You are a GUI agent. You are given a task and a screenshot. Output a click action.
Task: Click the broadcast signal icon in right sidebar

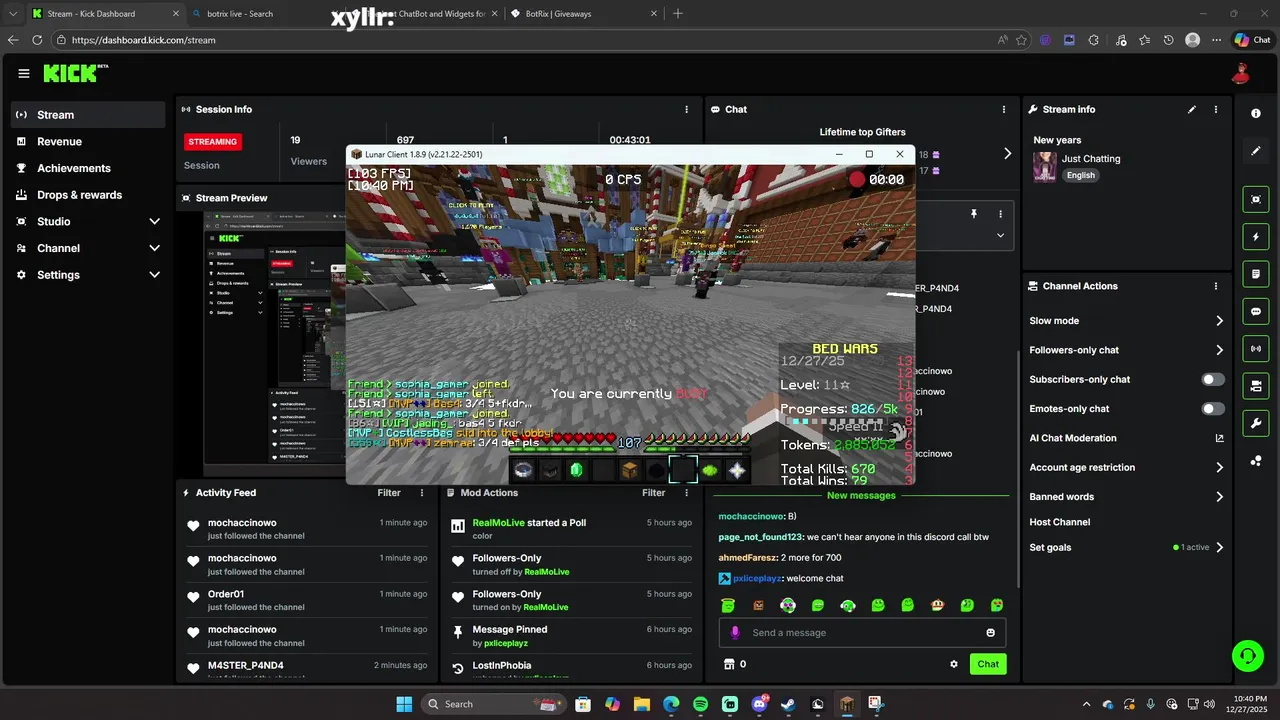click(1256, 348)
